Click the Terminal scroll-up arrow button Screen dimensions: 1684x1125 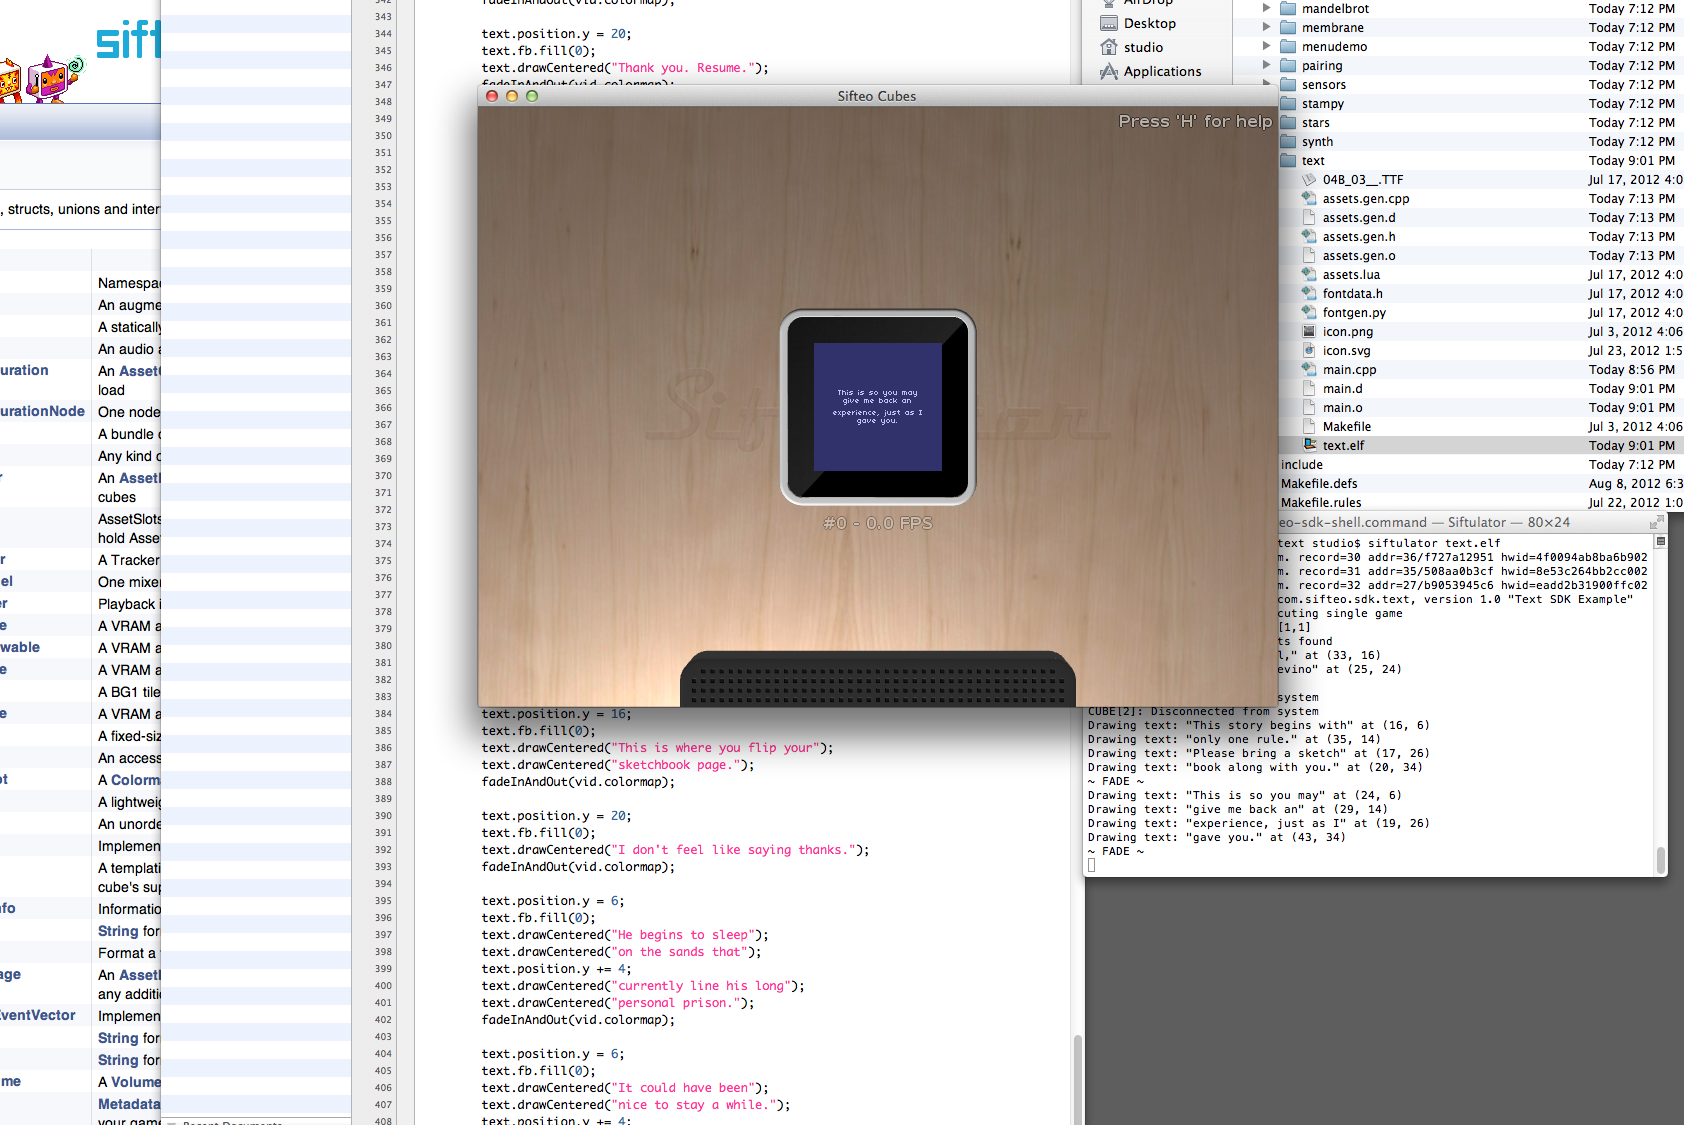click(1661, 542)
